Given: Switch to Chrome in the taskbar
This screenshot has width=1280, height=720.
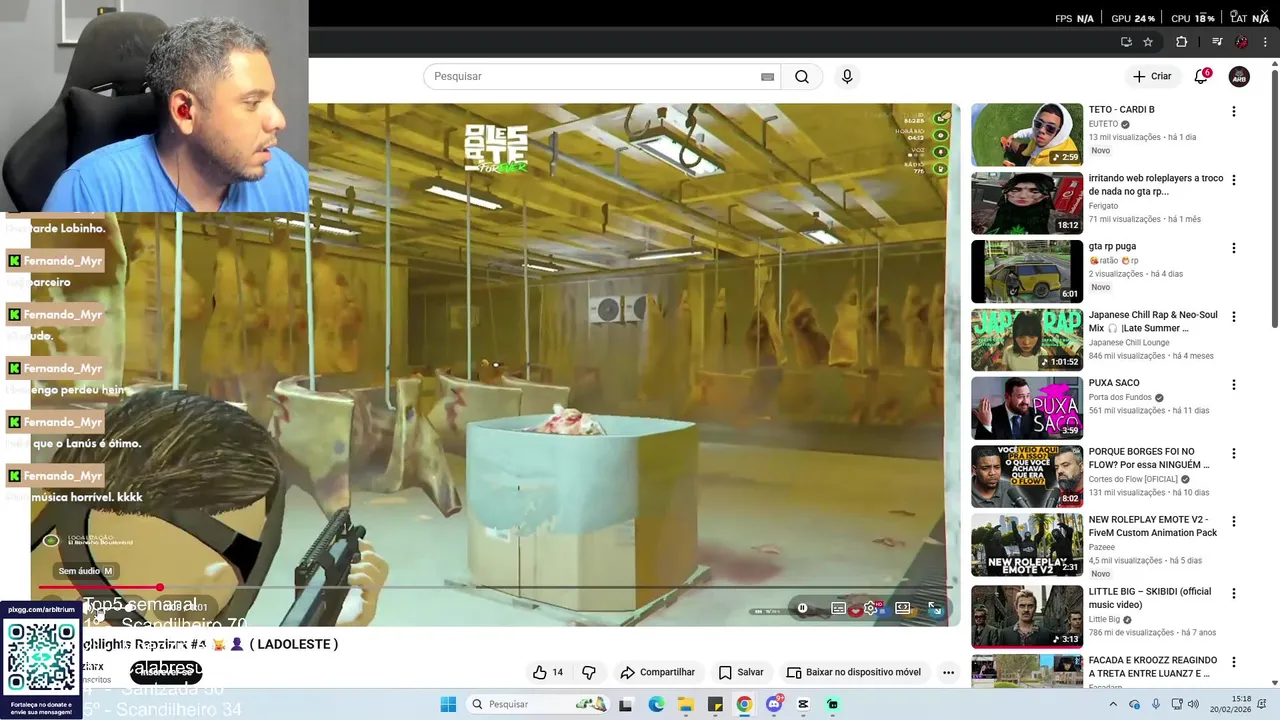Looking at the screenshot, I should (744, 704).
